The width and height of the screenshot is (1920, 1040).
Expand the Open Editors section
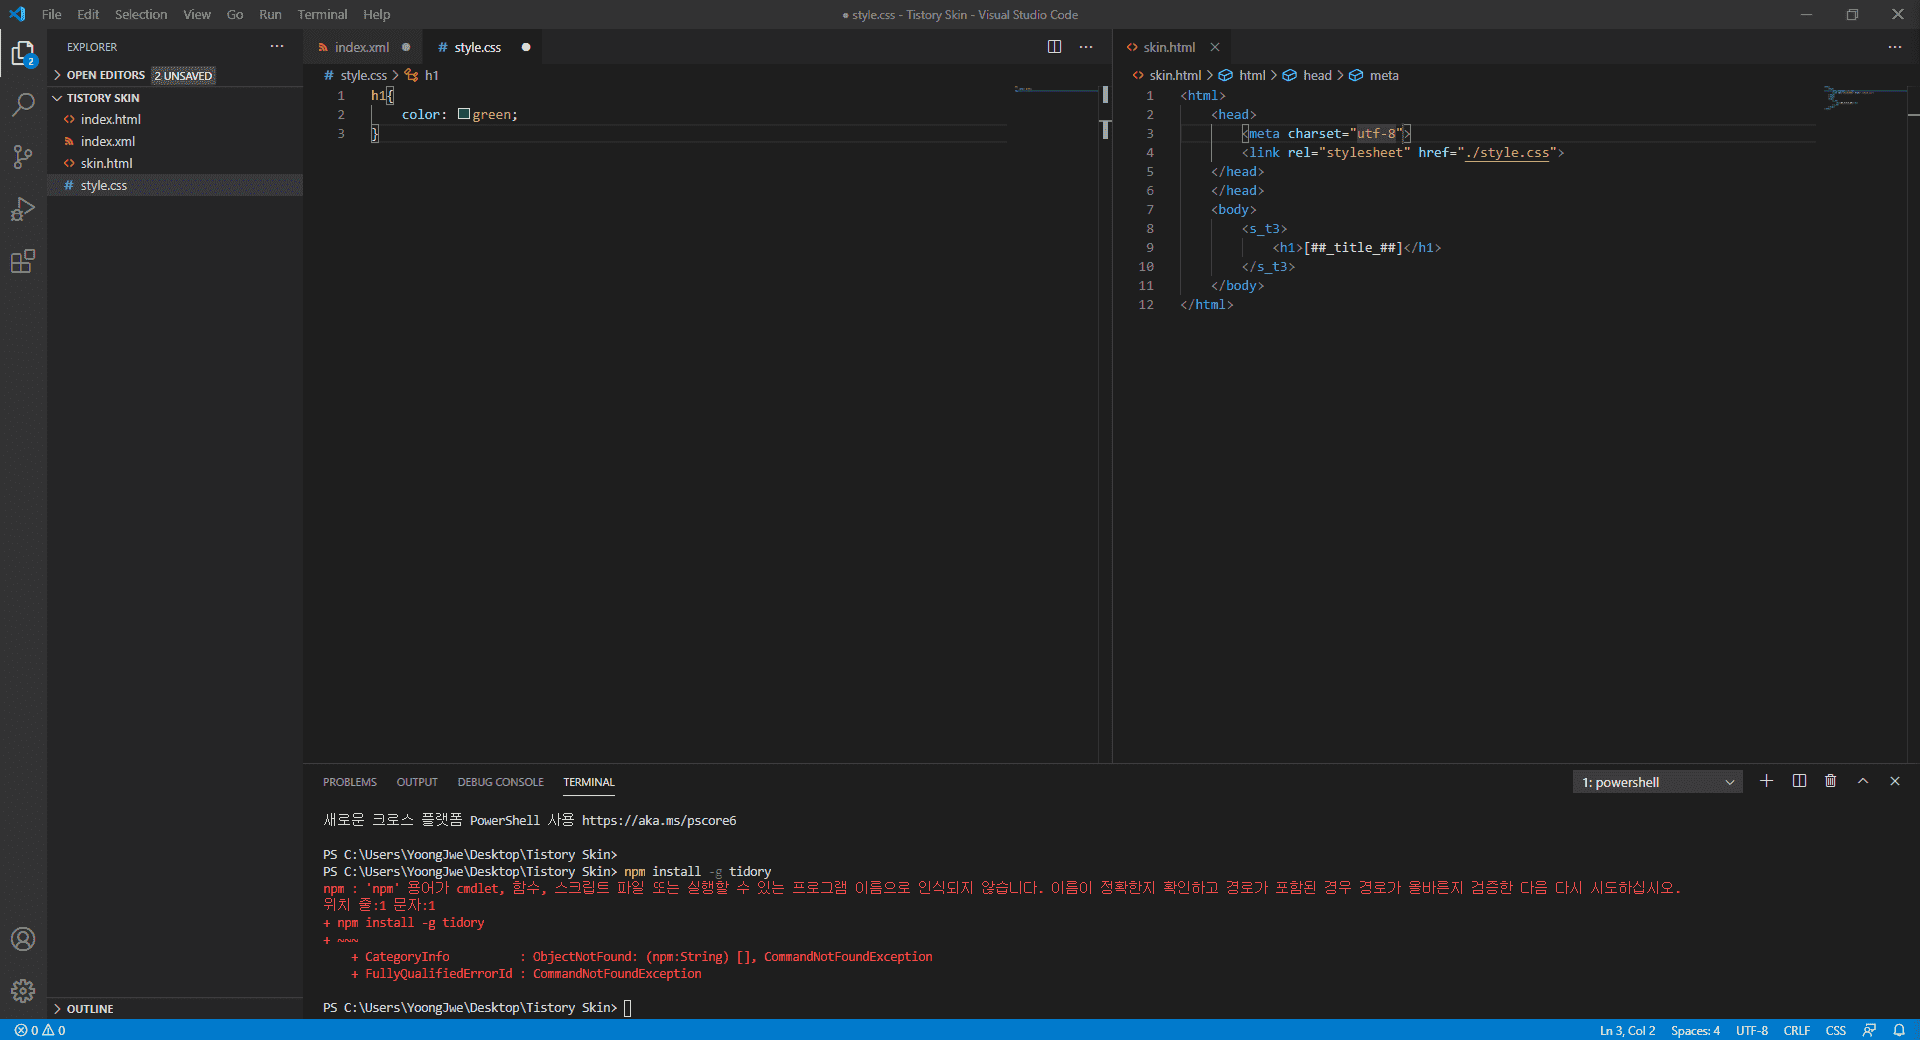coord(105,75)
